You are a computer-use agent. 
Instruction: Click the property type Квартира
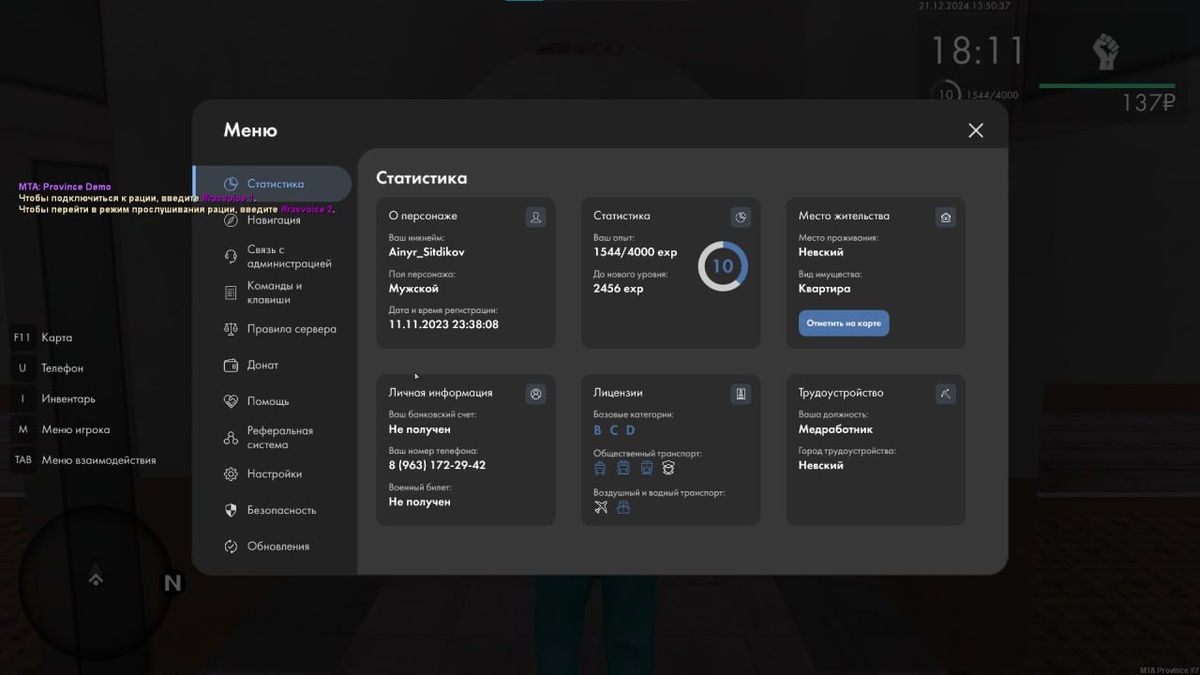(825, 288)
